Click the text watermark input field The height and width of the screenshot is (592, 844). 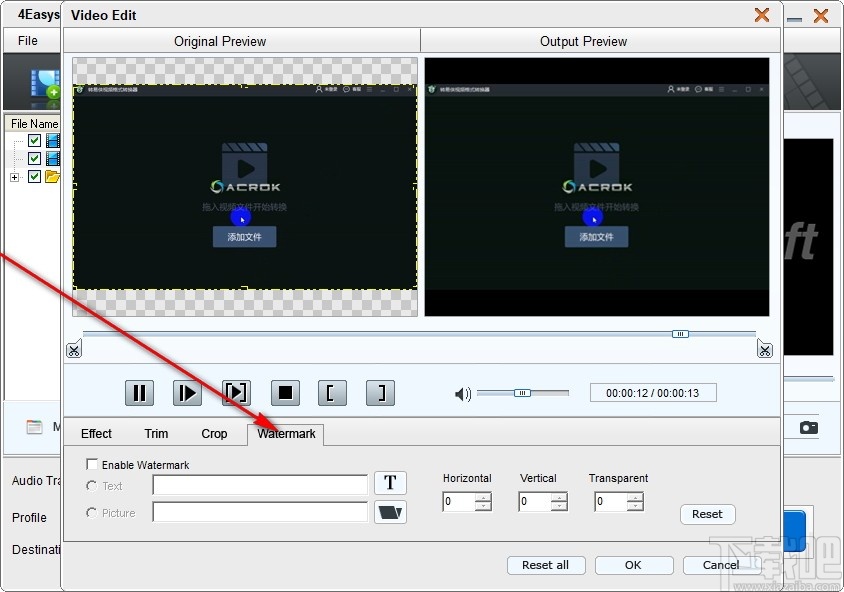(259, 484)
